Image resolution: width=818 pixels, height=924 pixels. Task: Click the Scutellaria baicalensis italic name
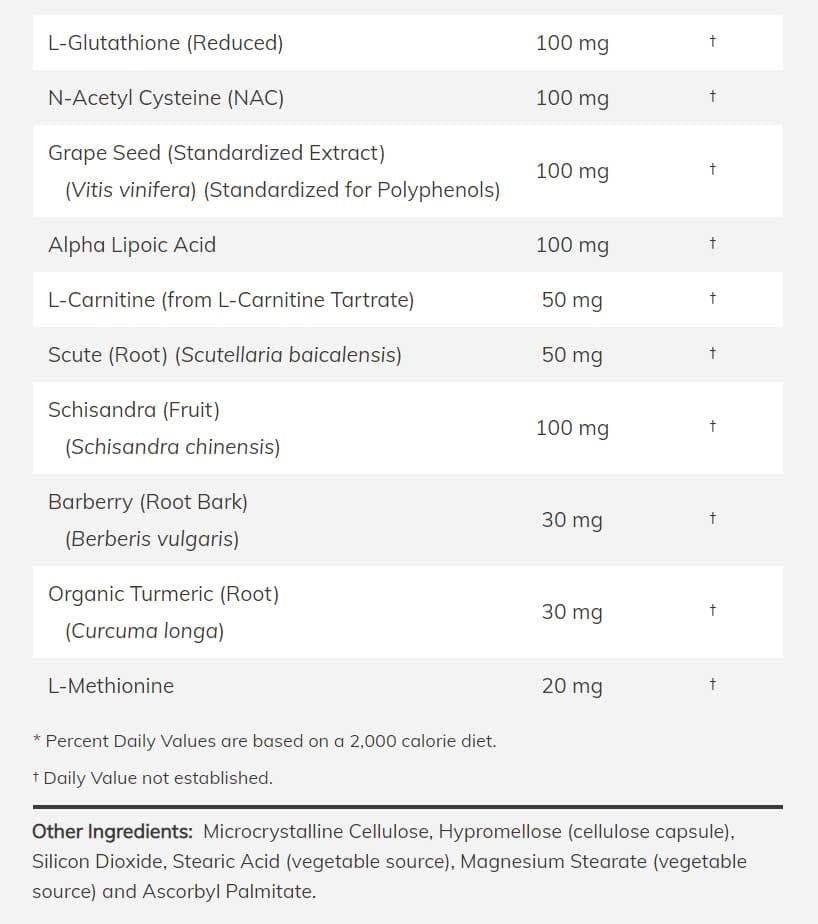coord(288,355)
